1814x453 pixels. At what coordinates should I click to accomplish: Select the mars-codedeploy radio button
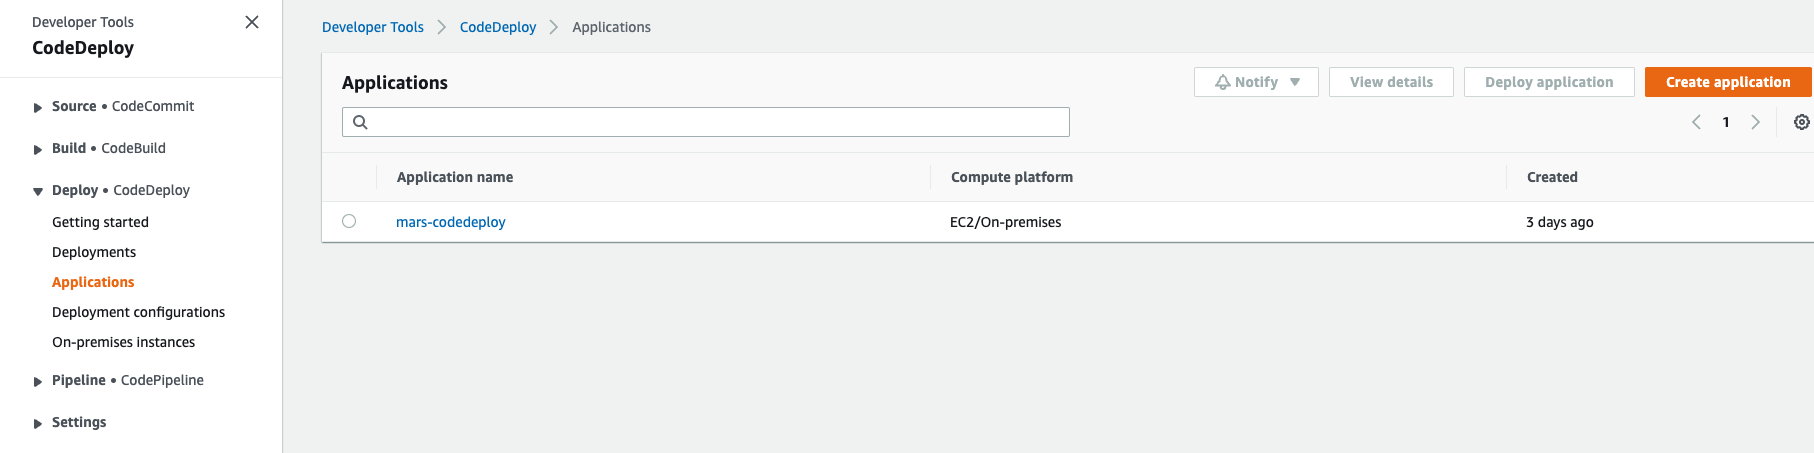pos(349,221)
